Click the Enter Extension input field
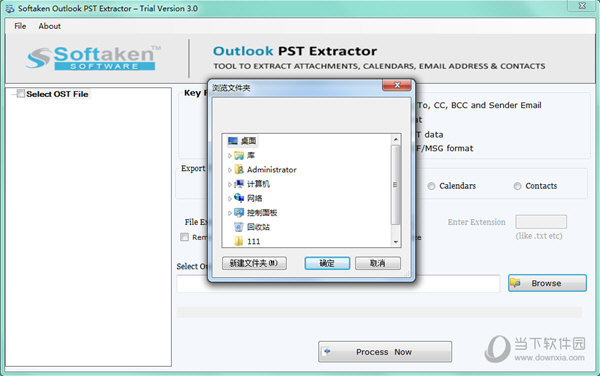Screen dimensions: 600x376 [541, 222]
